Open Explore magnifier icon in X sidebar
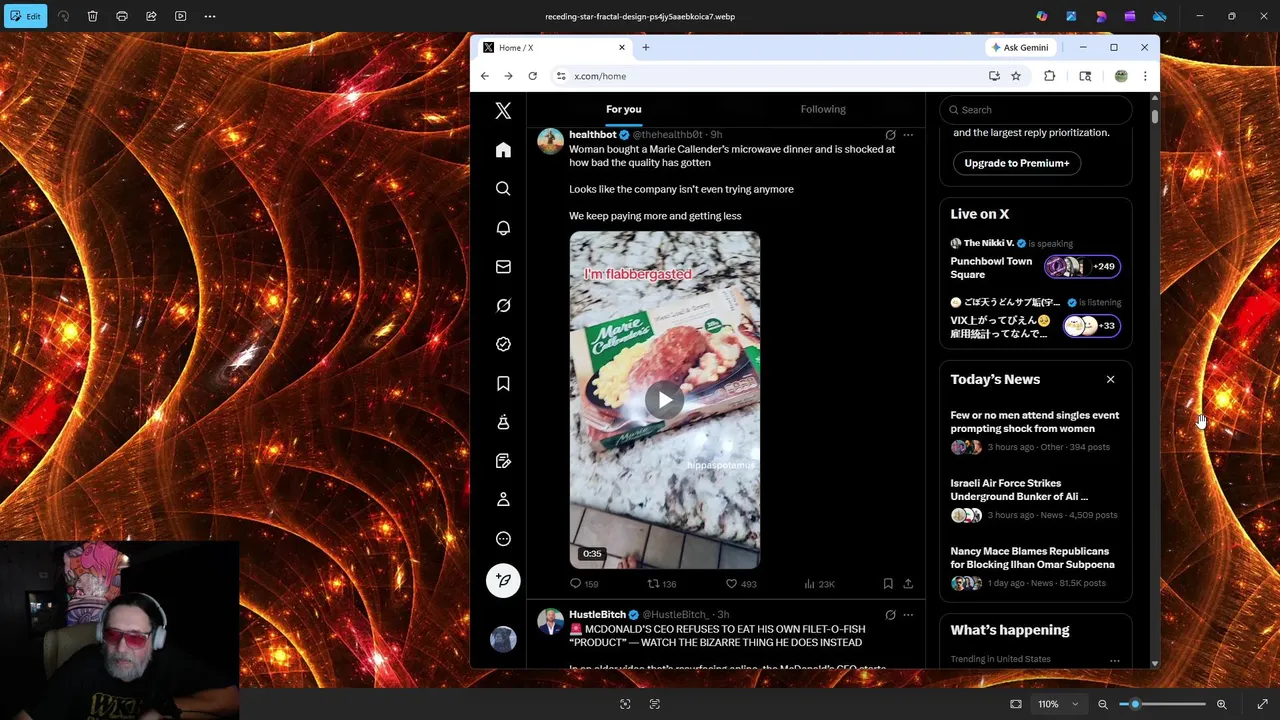This screenshot has height=720, width=1280. pyautogui.click(x=503, y=188)
